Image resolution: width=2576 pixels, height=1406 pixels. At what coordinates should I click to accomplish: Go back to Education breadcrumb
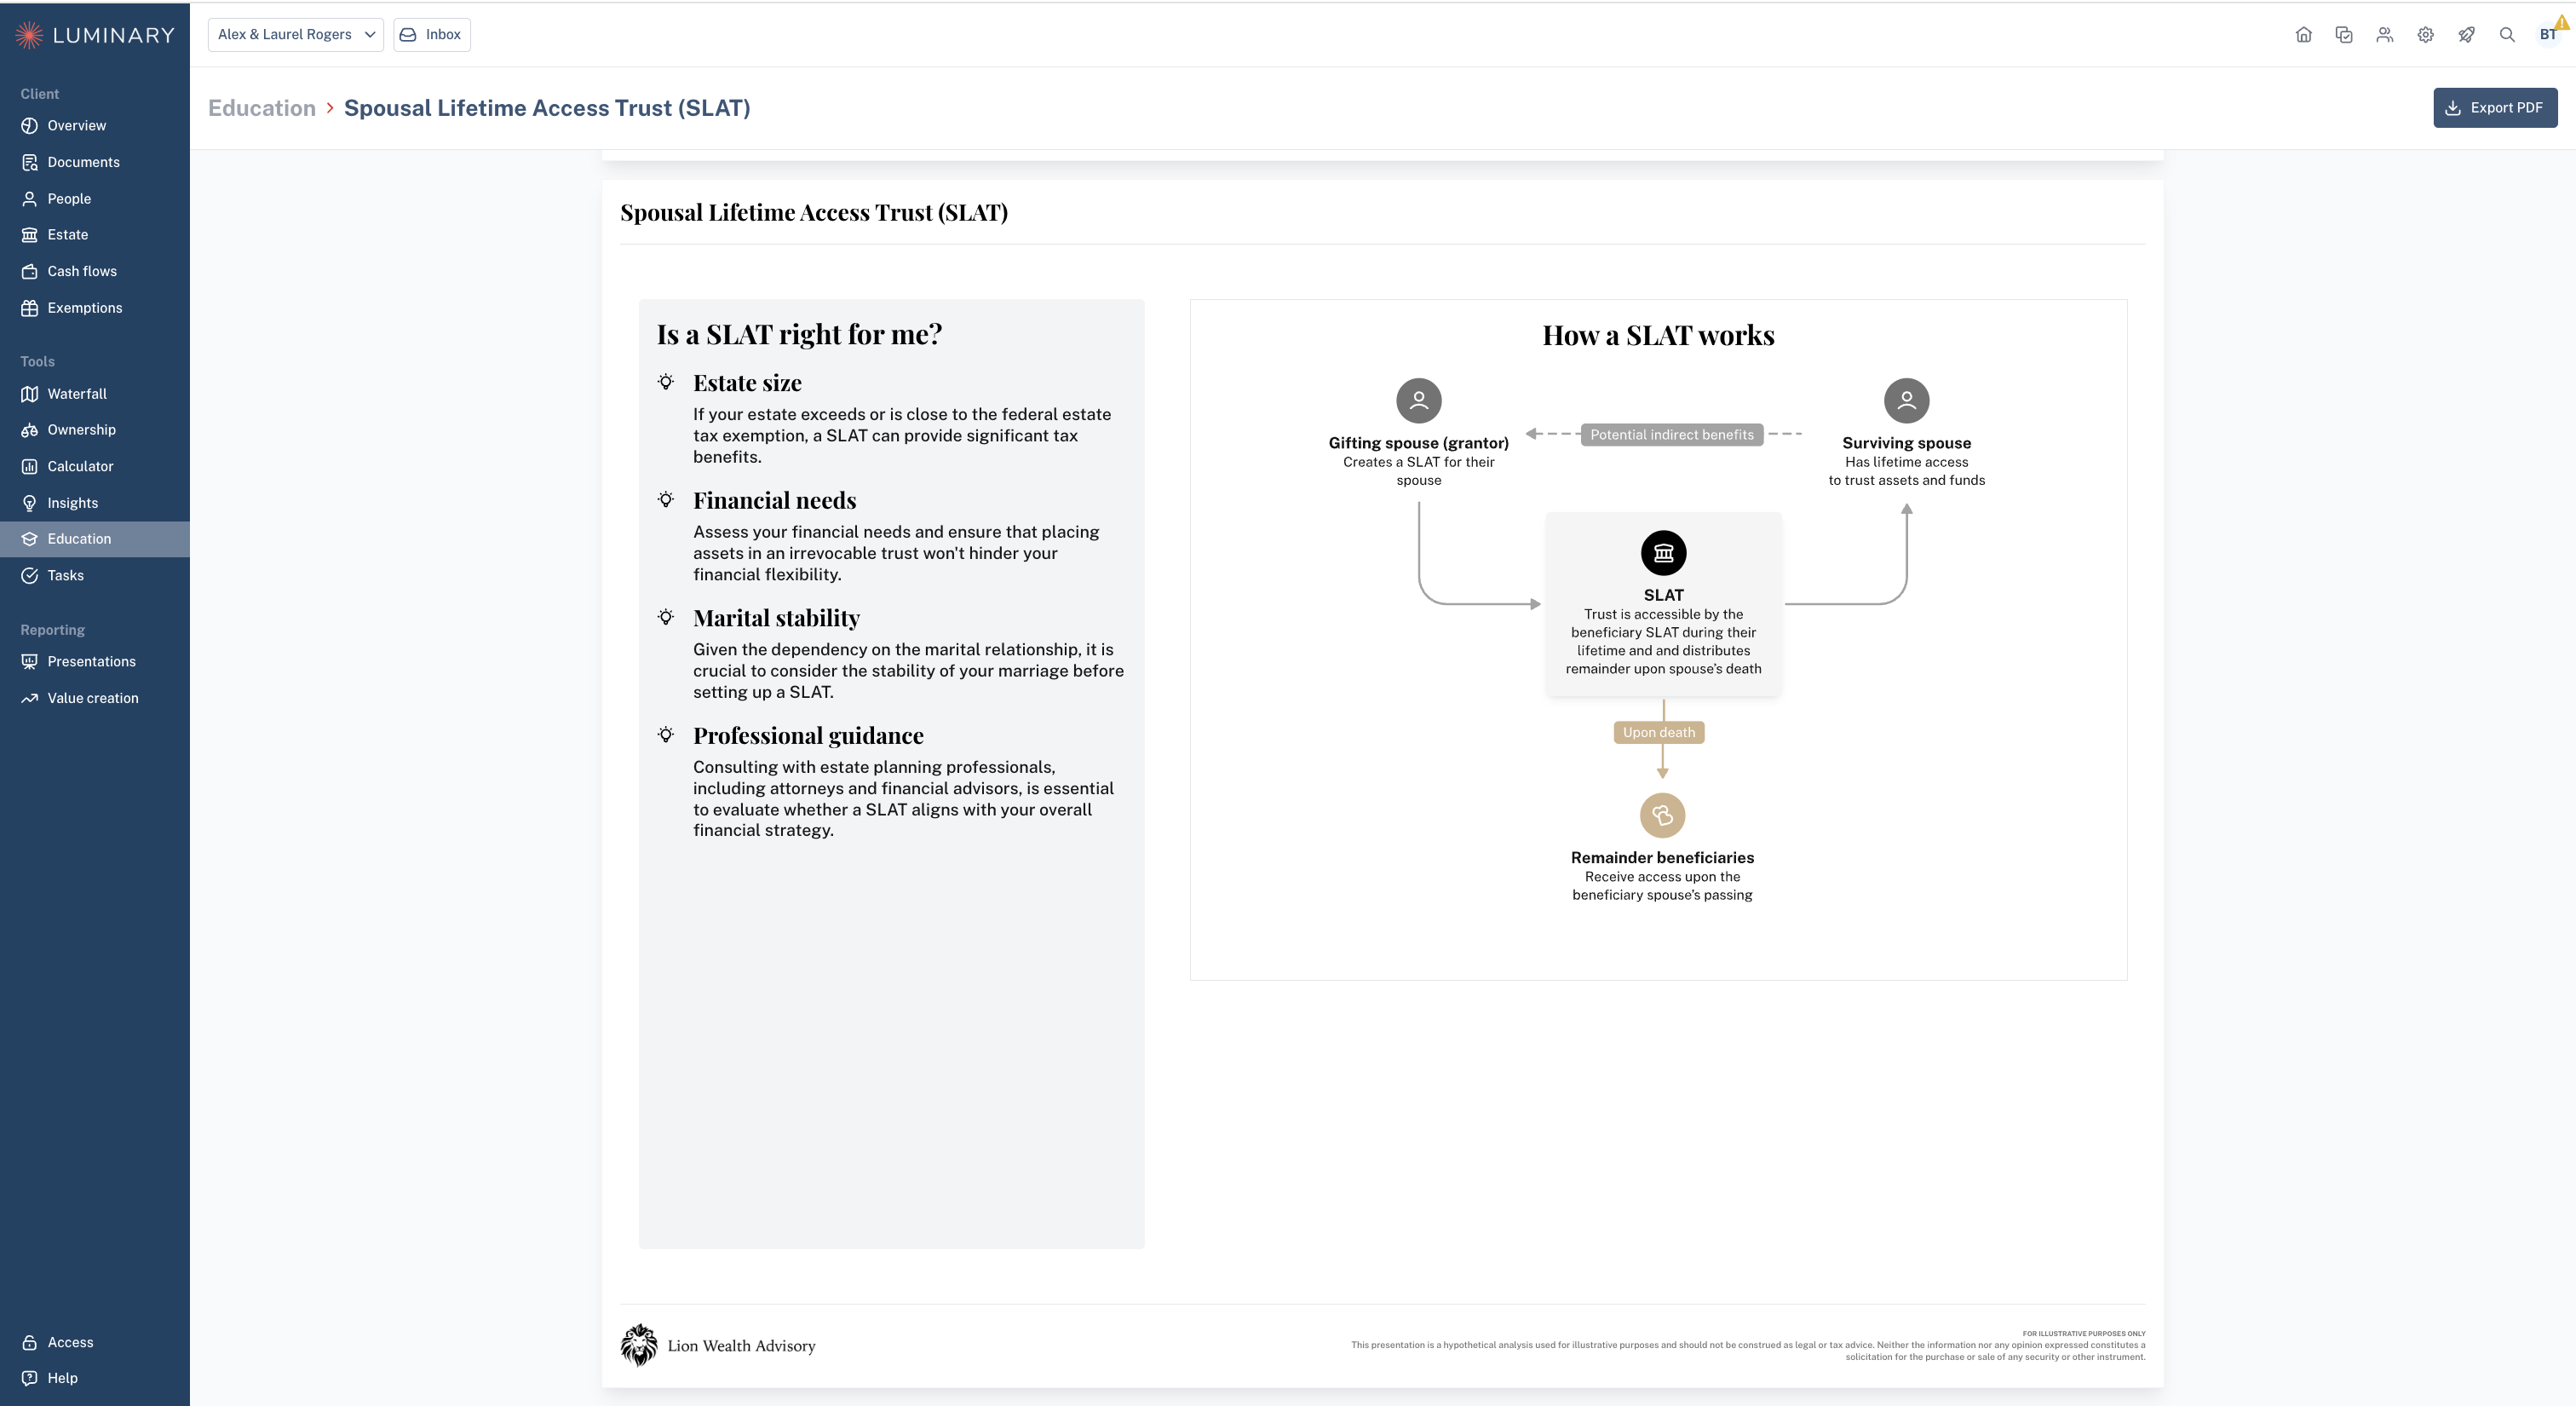click(x=262, y=108)
